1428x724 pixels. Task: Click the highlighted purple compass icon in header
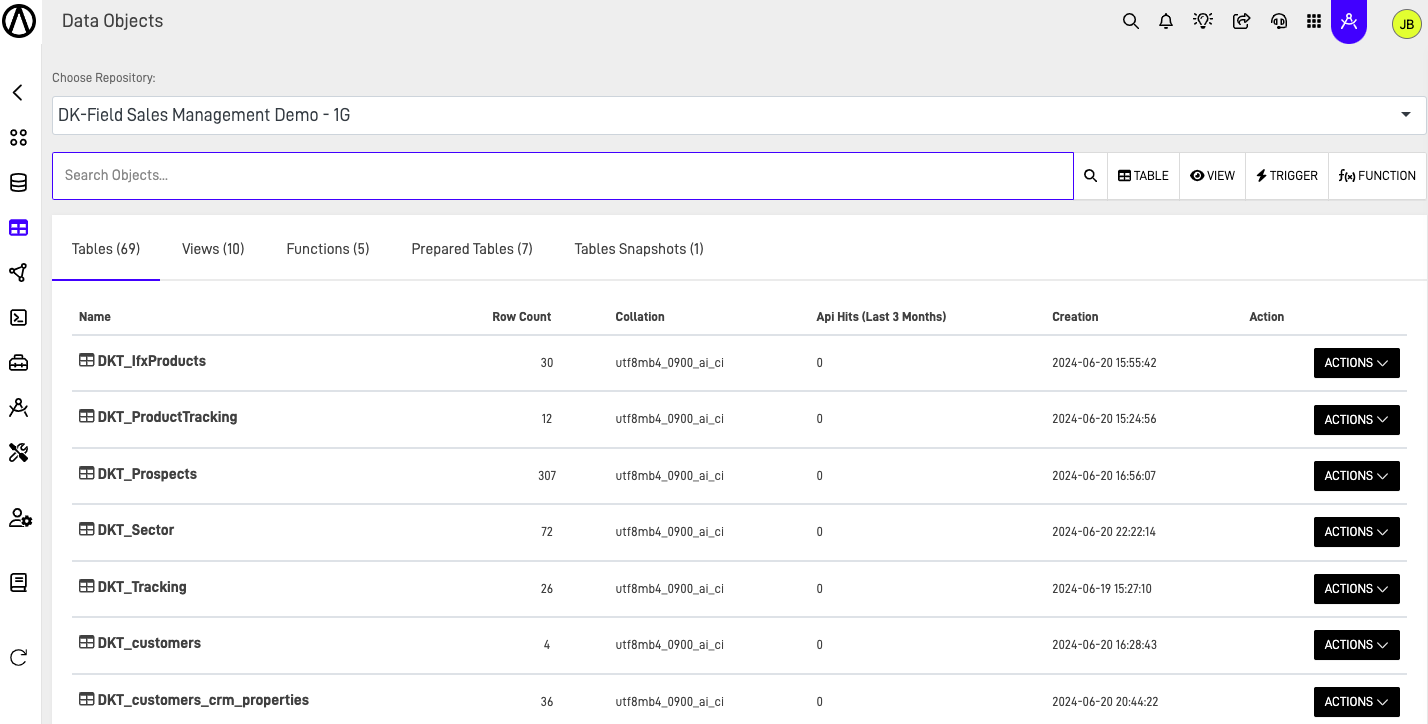pyautogui.click(x=1349, y=21)
